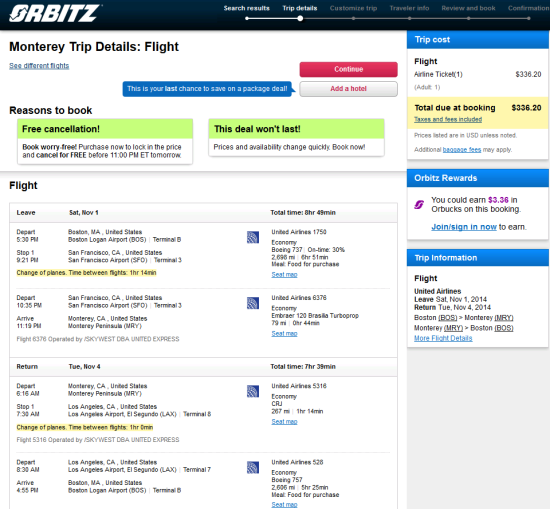Image resolution: width=550 pixels, height=509 pixels.
Task: Open Taxes and fees included link
Action: (448, 119)
